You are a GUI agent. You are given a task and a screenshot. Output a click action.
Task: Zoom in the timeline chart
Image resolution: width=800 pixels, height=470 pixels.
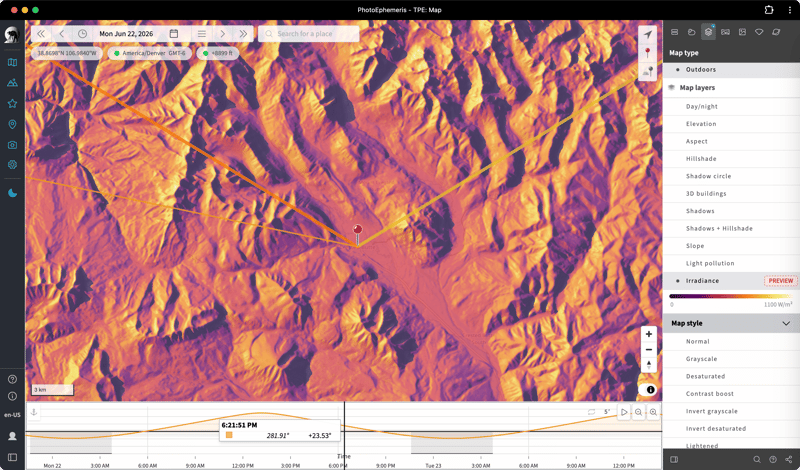(653, 412)
